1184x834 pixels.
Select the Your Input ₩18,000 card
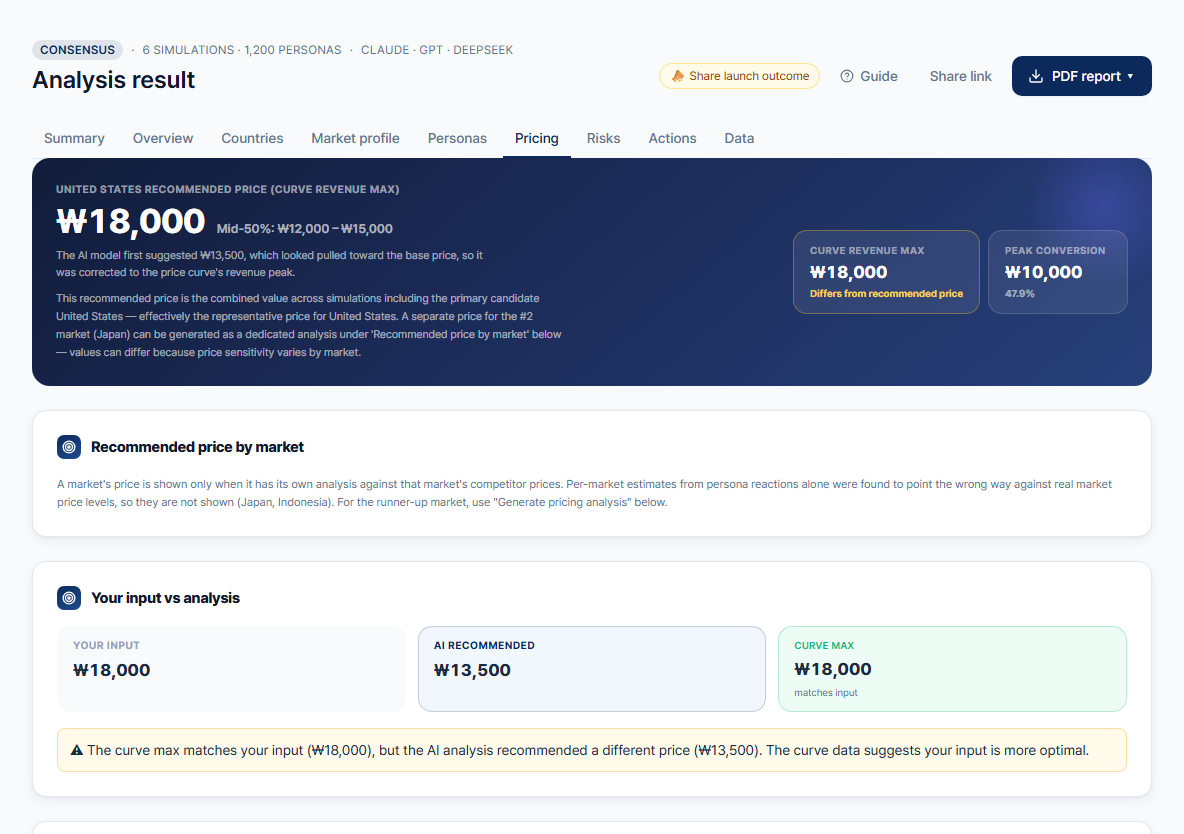(x=232, y=669)
